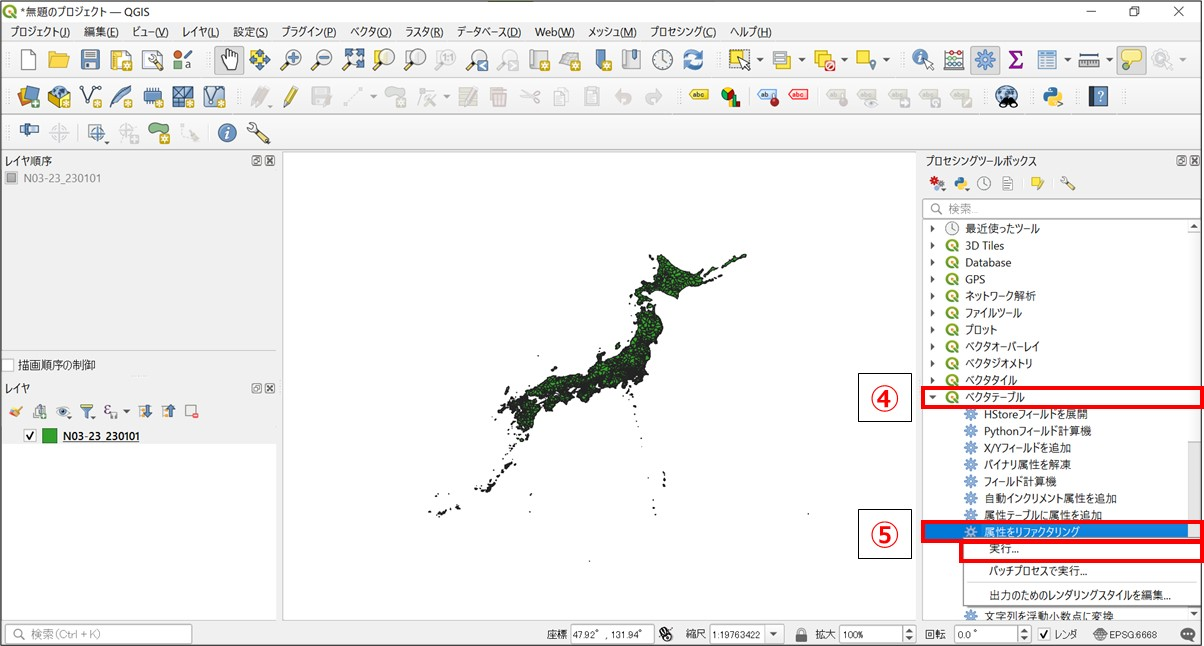
Task: Select 自動インクリメント属性を追加 algorithm
Action: click(x=1050, y=498)
